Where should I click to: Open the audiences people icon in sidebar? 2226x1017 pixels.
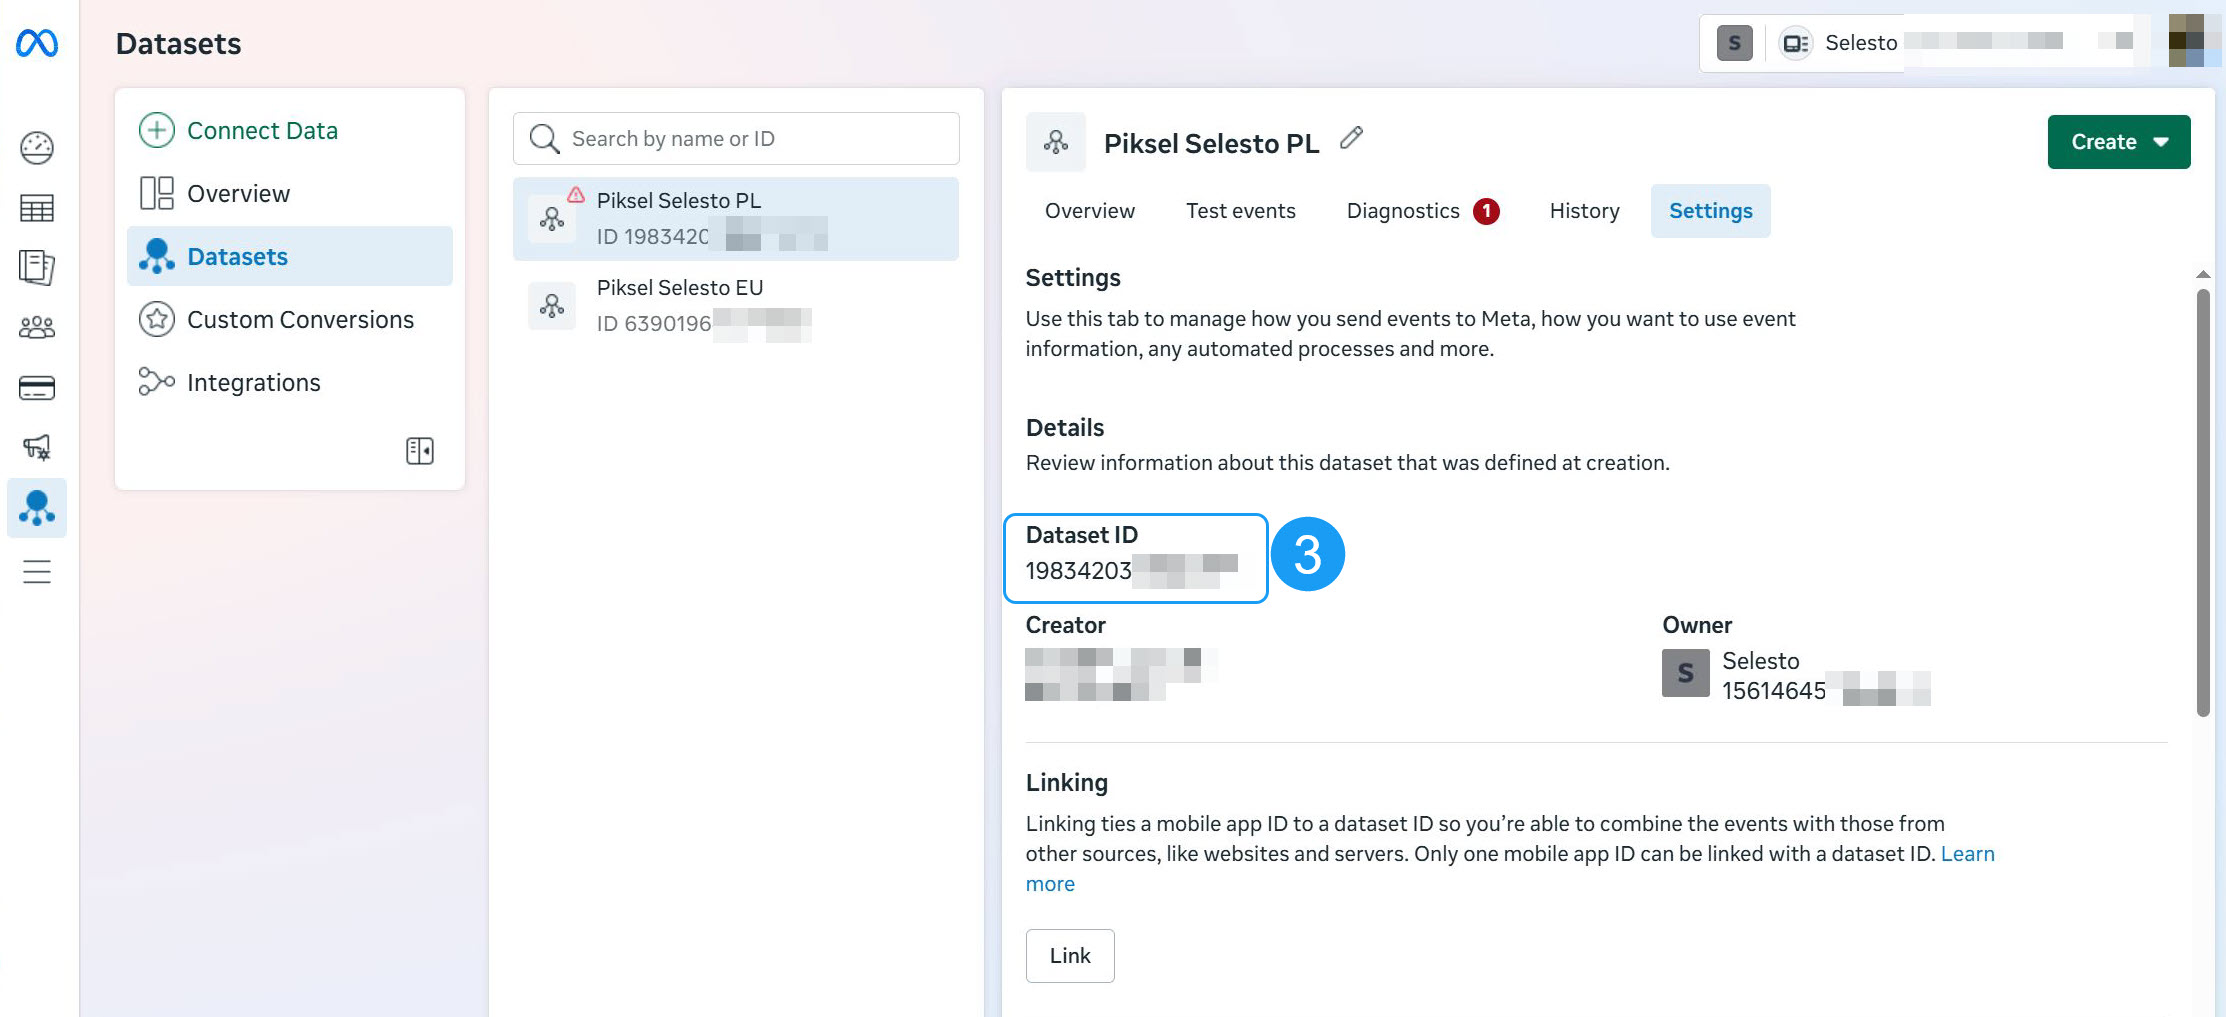coord(37,327)
